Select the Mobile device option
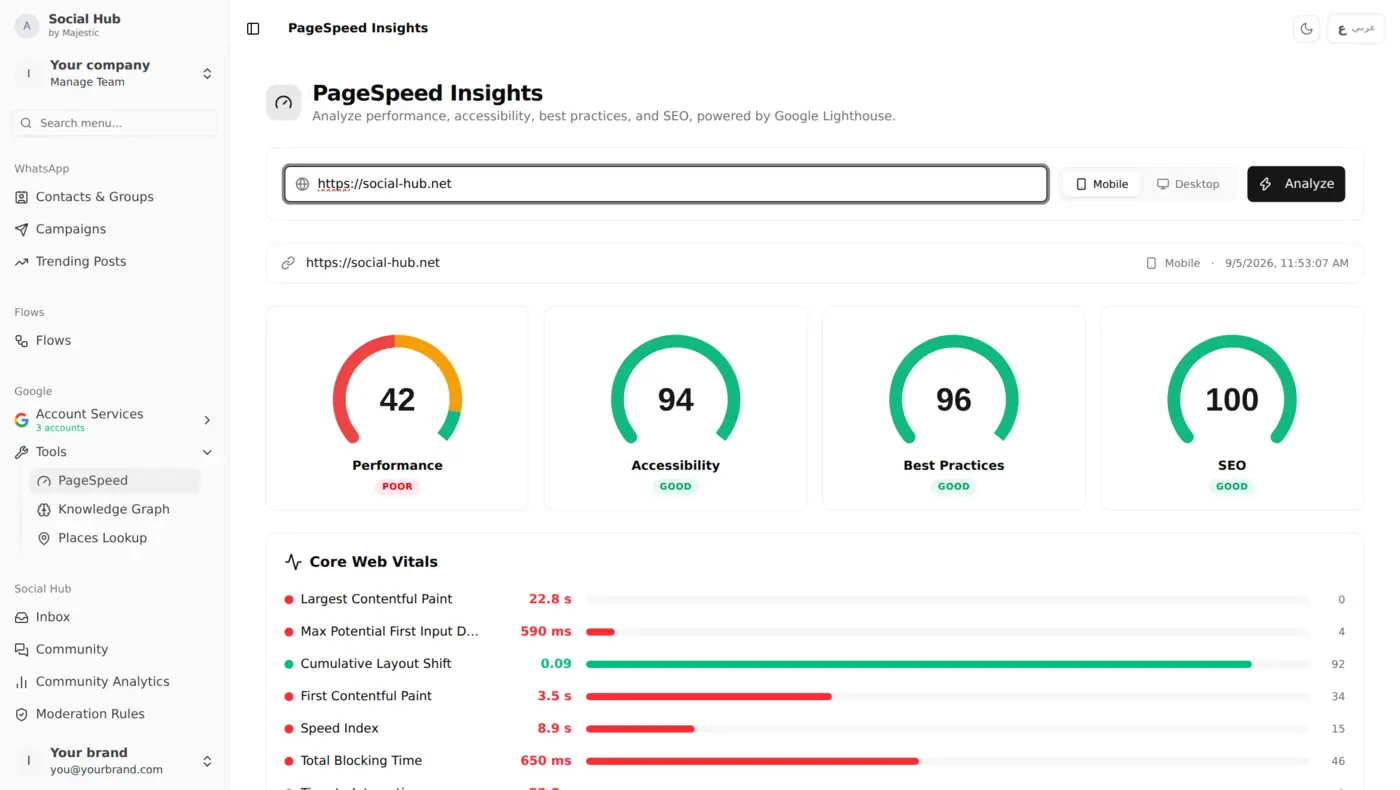This screenshot has height=790, width=1400. click(x=1102, y=184)
